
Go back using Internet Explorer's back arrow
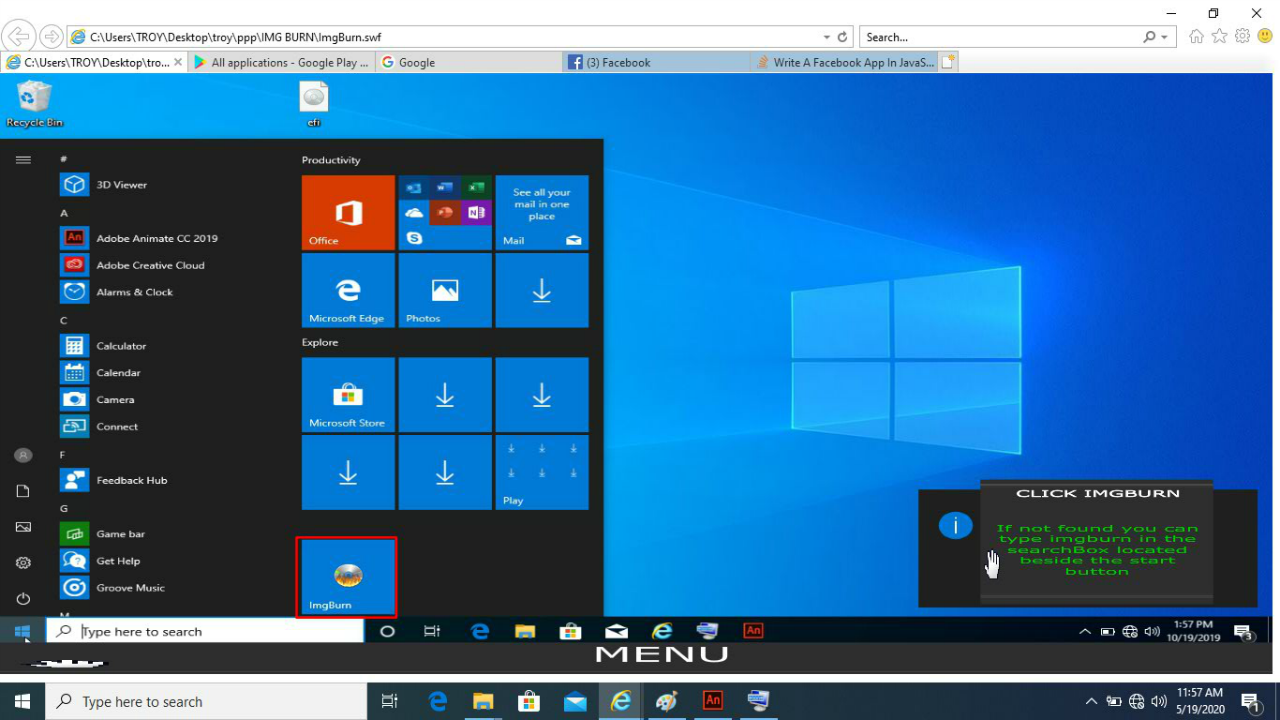coord(19,37)
